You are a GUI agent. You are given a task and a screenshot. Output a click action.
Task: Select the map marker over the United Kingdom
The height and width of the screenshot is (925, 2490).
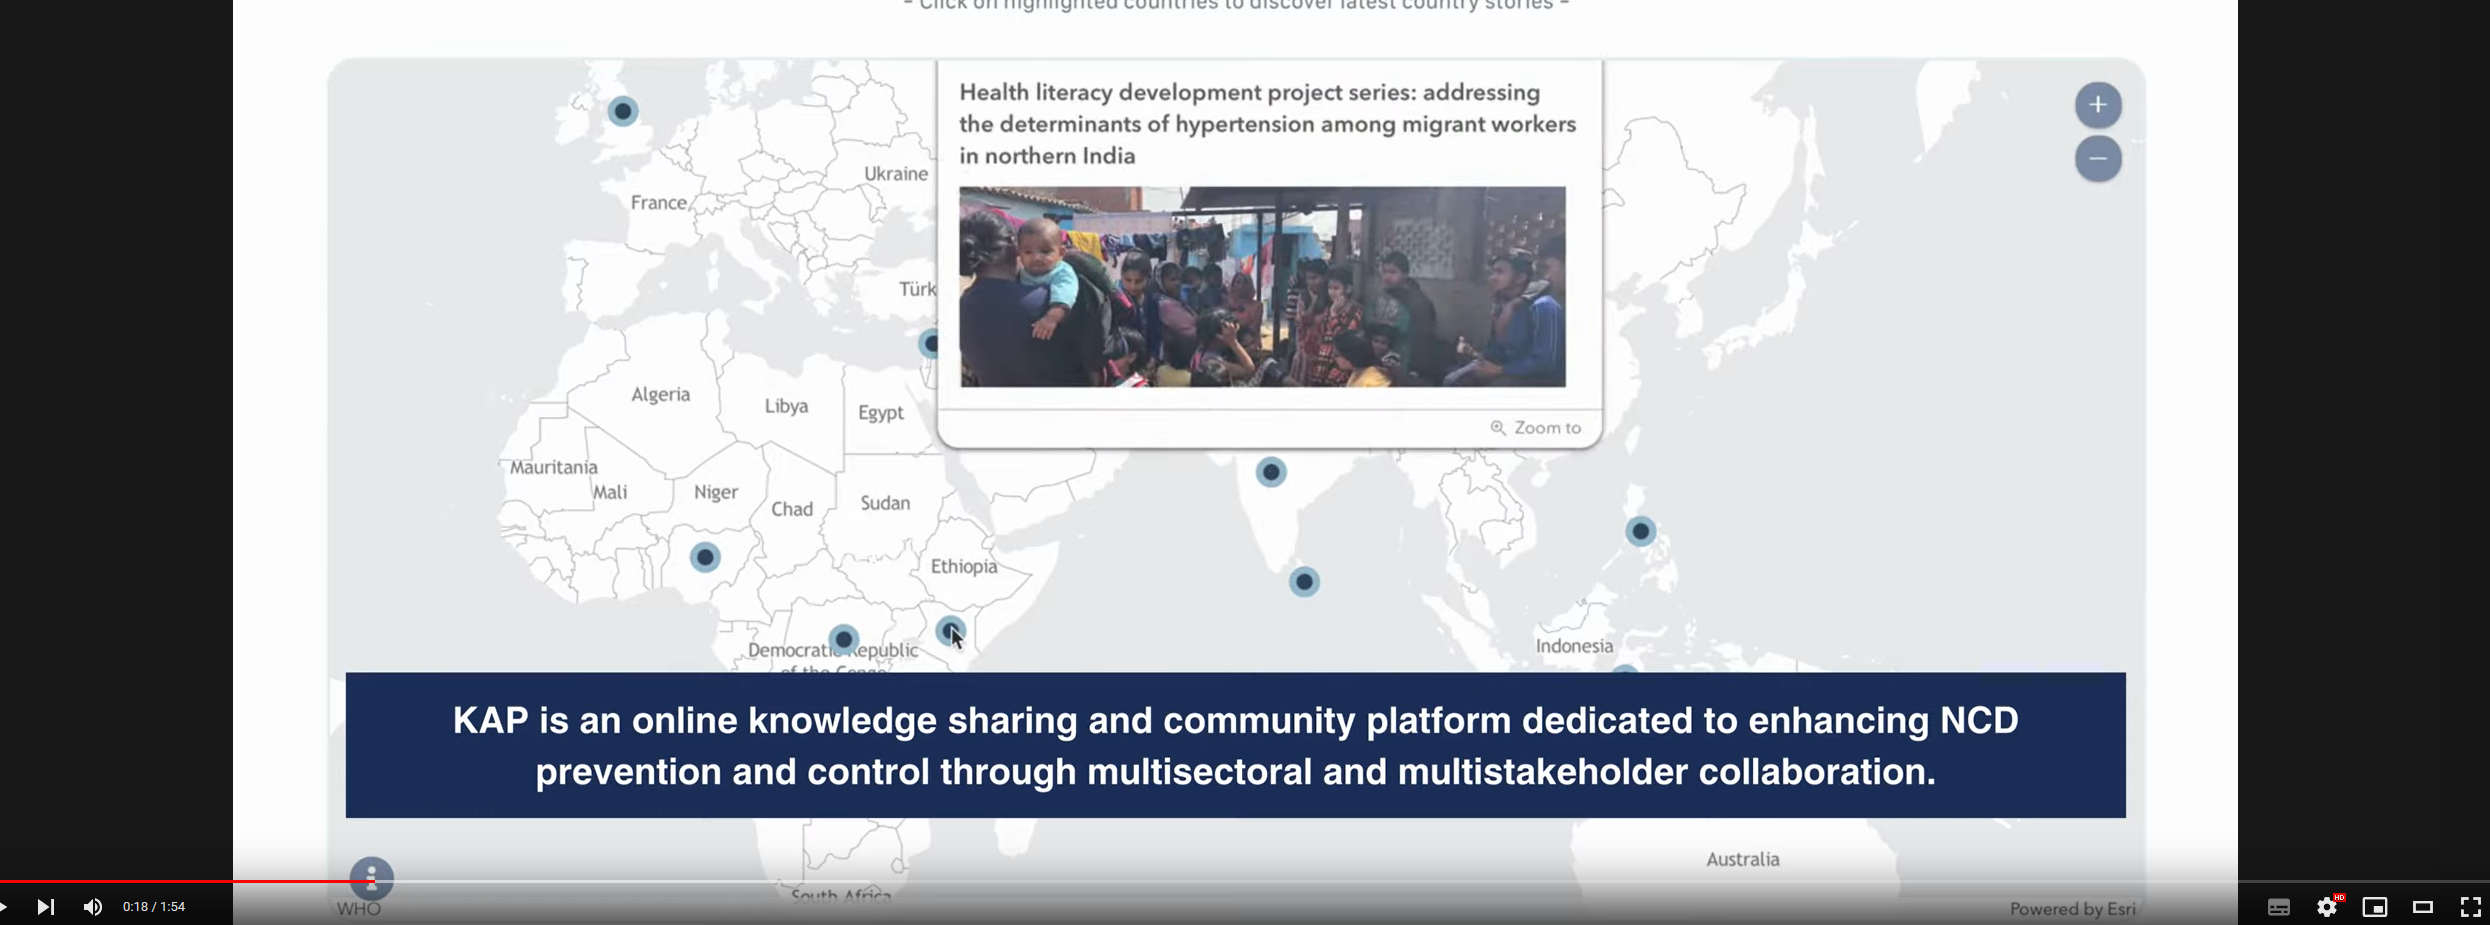[x=623, y=111]
